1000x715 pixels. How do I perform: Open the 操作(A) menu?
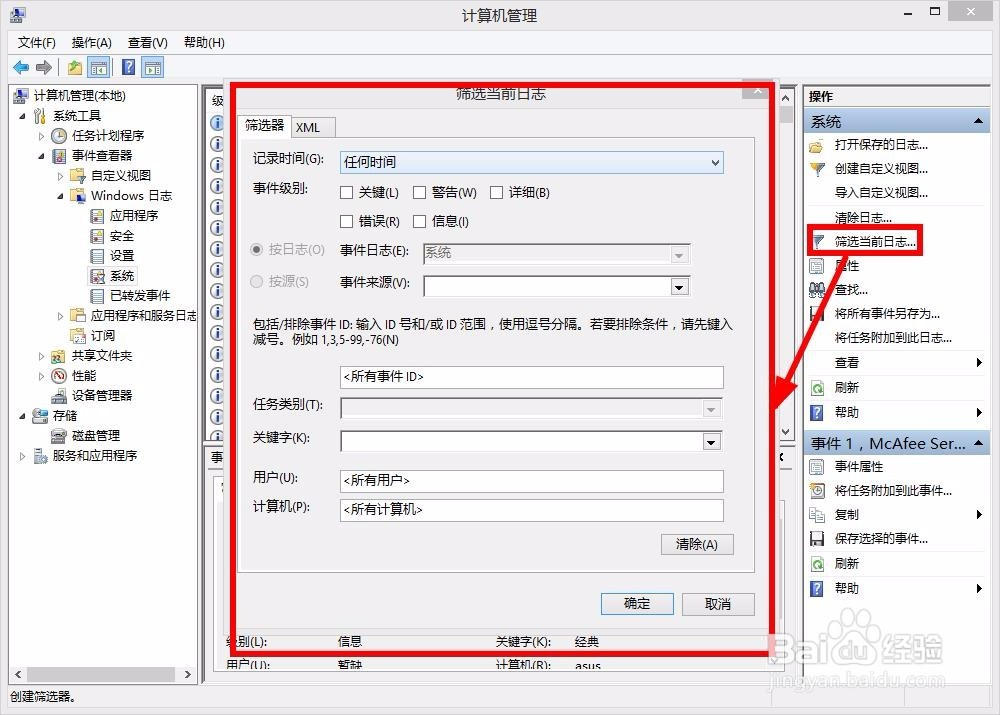[x=91, y=43]
